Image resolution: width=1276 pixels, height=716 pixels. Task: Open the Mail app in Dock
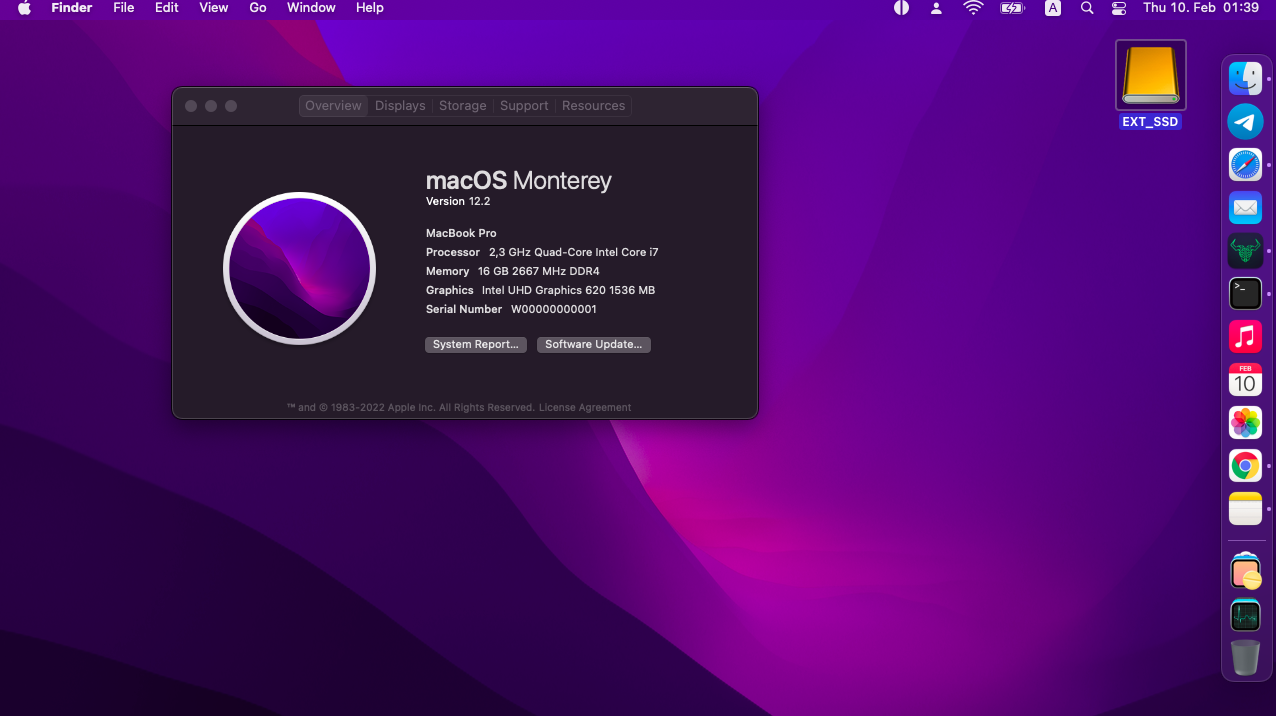pyautogui.click(x=1245, y=207)
